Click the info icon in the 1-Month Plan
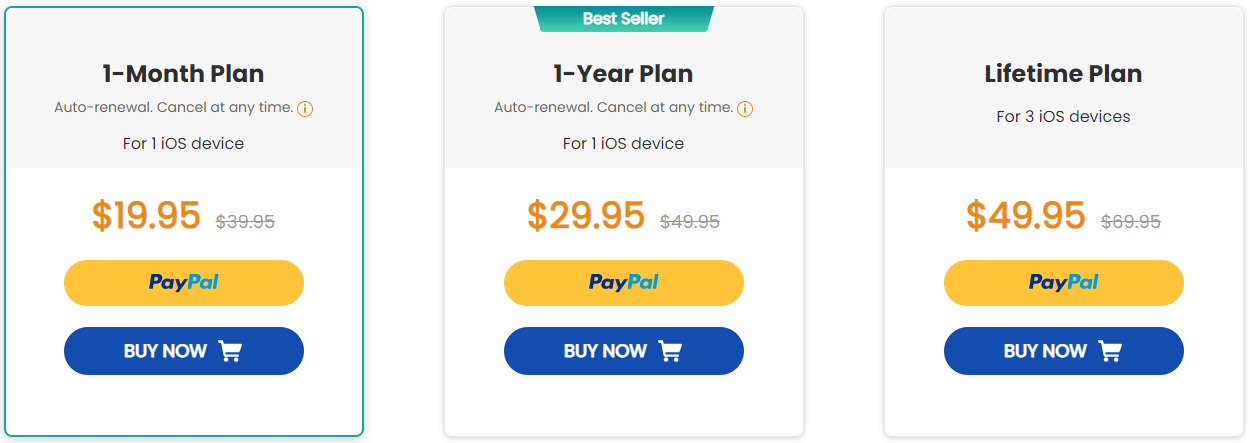The width and height of the screenshot is (1250, 443). 306,109
